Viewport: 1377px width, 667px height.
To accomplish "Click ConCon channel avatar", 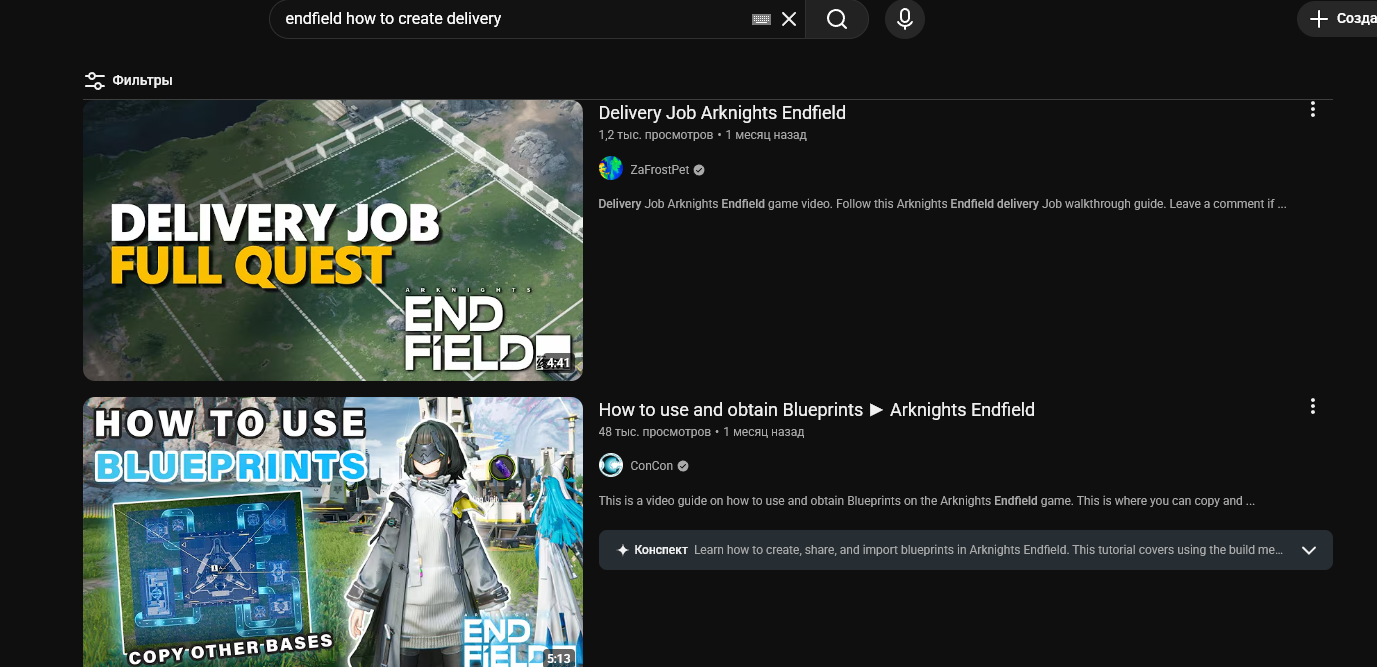I will tap(611, 465).
